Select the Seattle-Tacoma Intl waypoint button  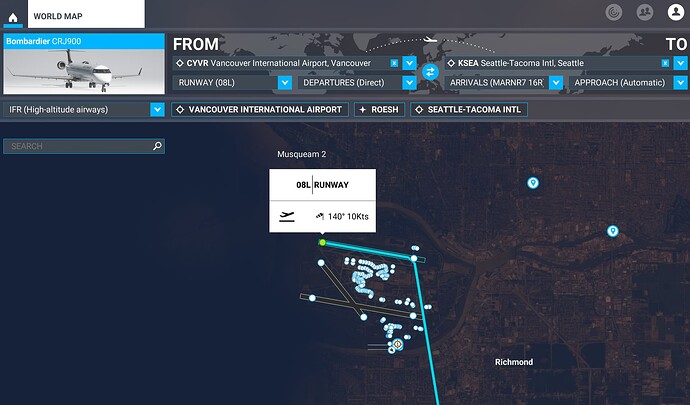(469, 110)
